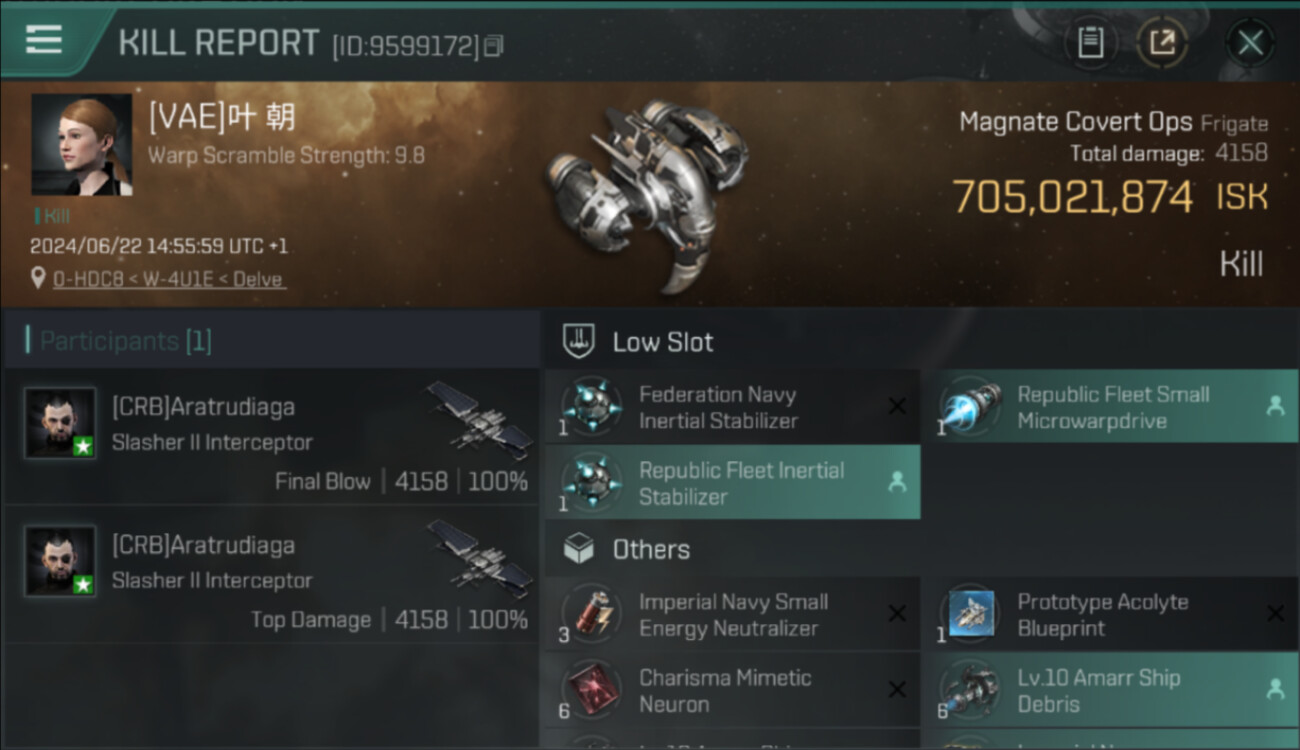1300x750 pixels.
Task: Open the clipboard notes icon
Action: pos(1090,42)
